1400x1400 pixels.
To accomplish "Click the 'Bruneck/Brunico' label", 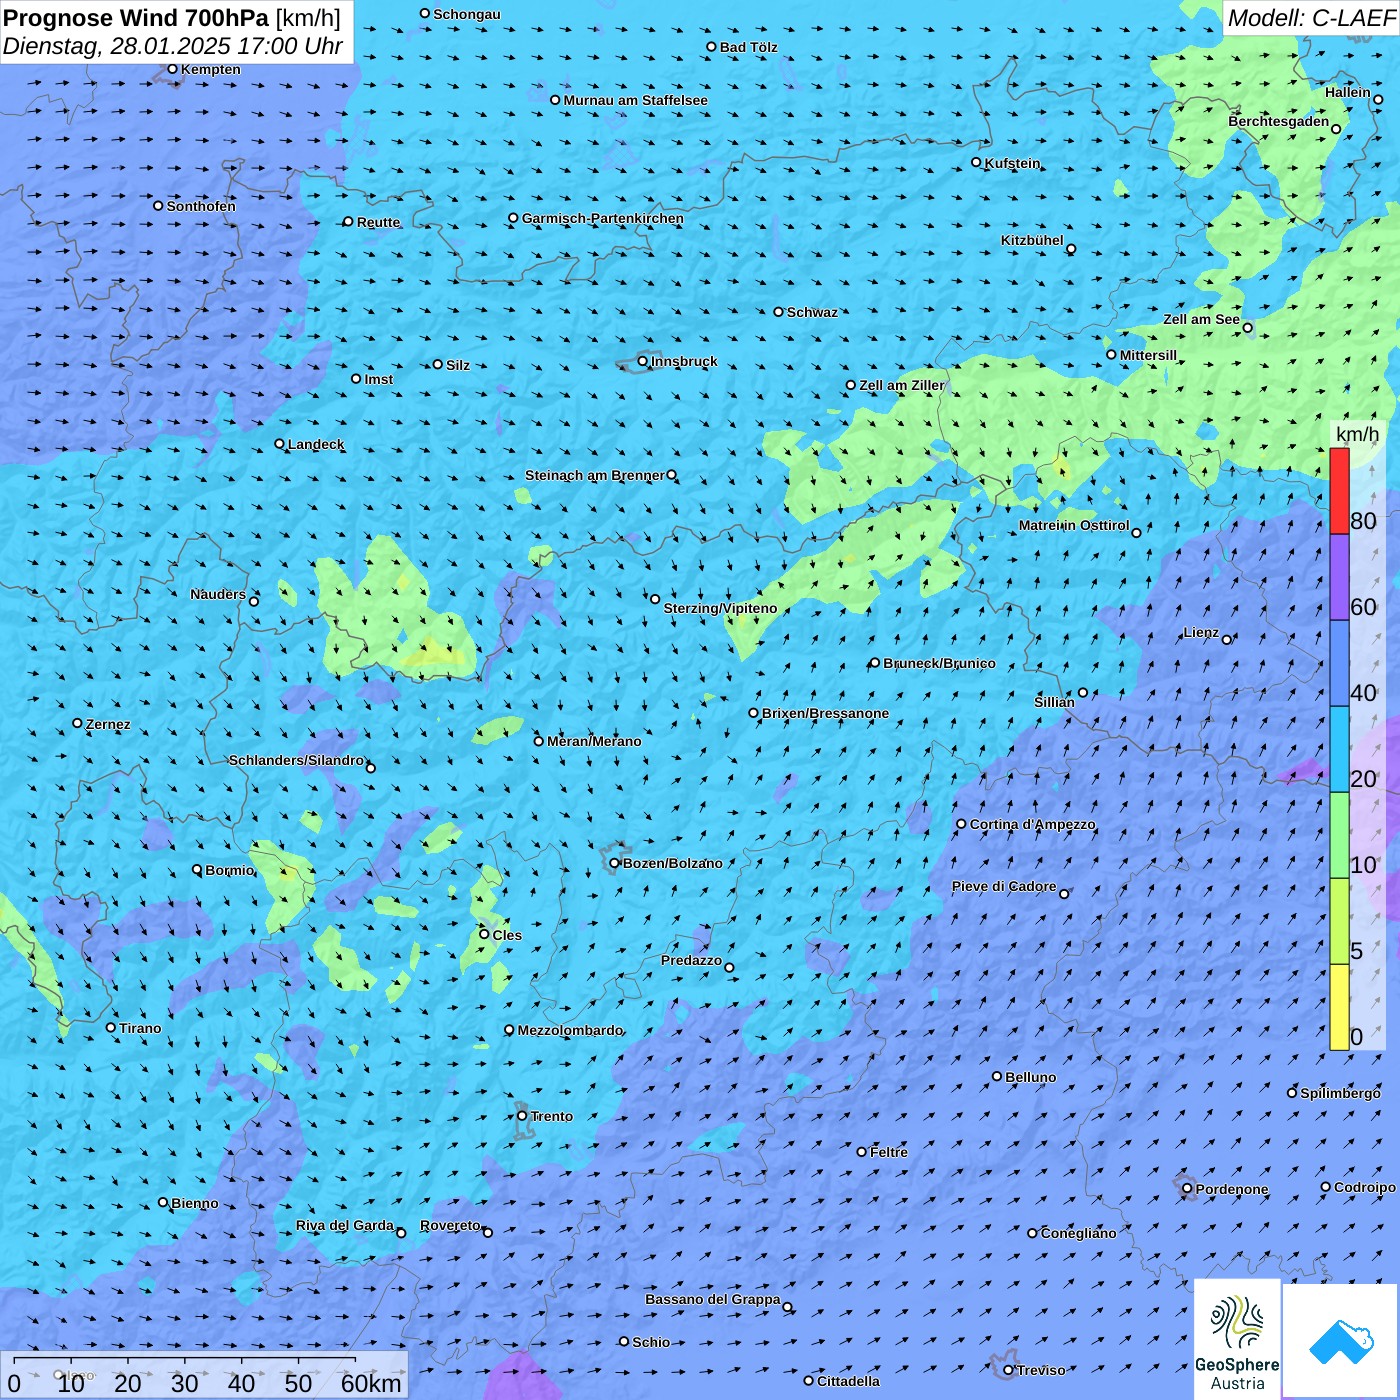I will click(939, 663).
